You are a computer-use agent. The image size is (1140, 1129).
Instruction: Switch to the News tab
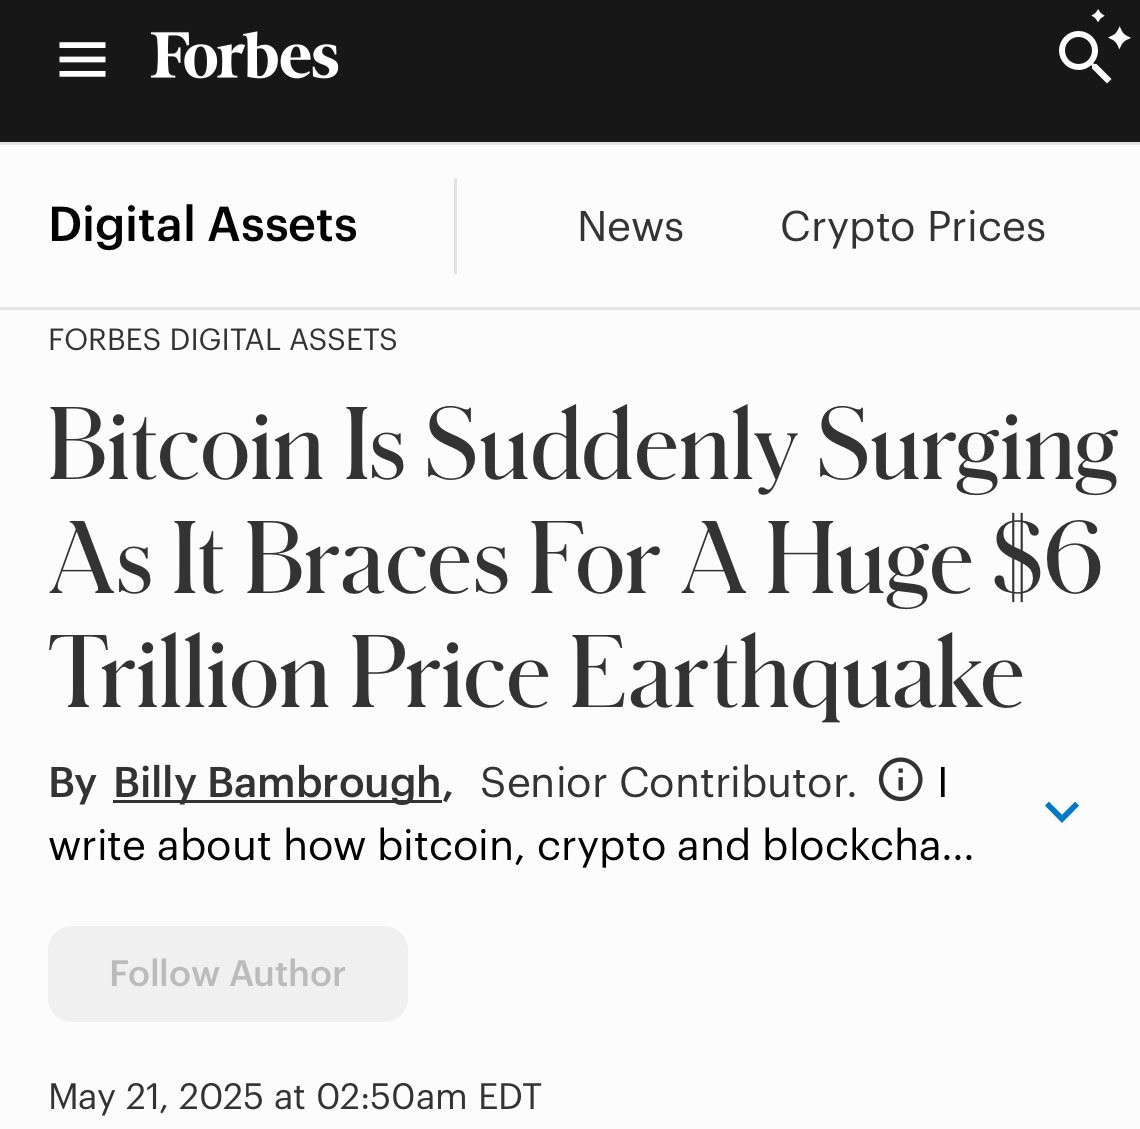[x=630, y=227]
